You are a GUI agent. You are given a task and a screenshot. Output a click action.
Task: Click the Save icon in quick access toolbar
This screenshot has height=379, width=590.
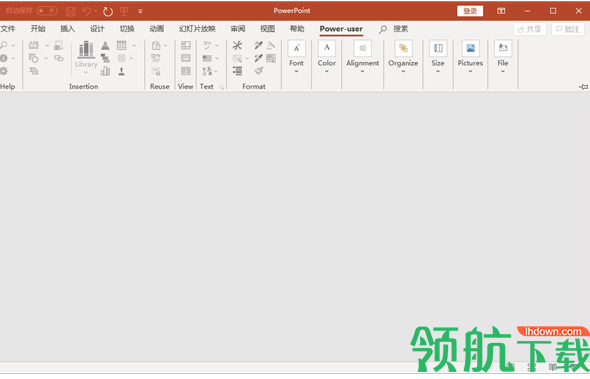pyautogui.click(x=70, y=11)
